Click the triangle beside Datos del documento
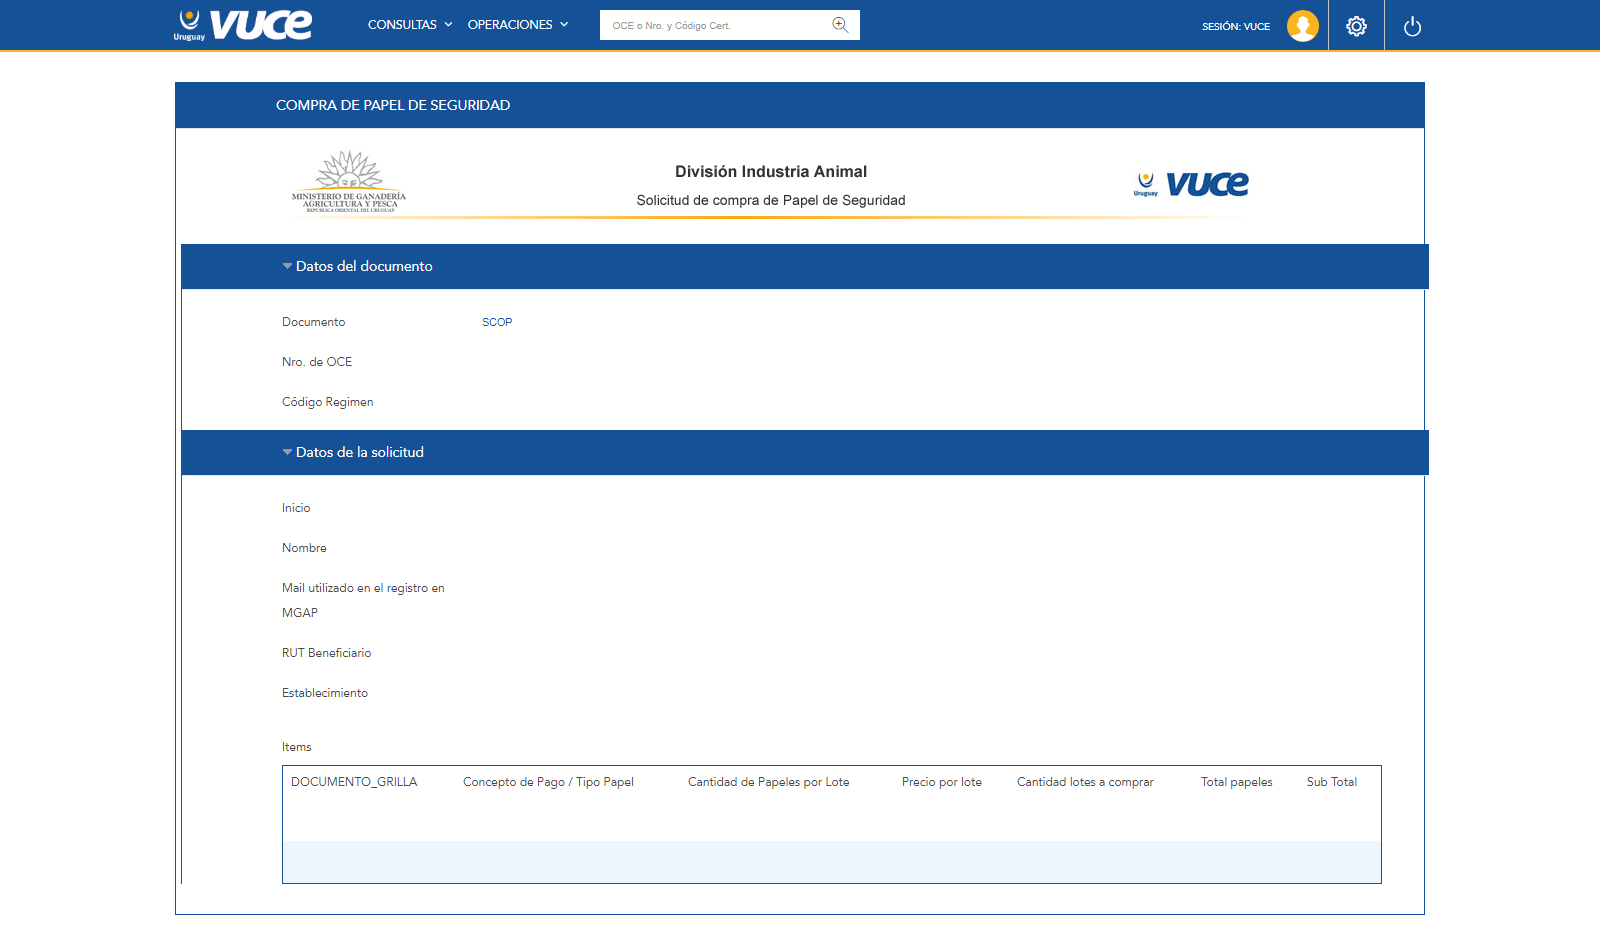Screen dimensions: 1600x925 pos(287,266)
